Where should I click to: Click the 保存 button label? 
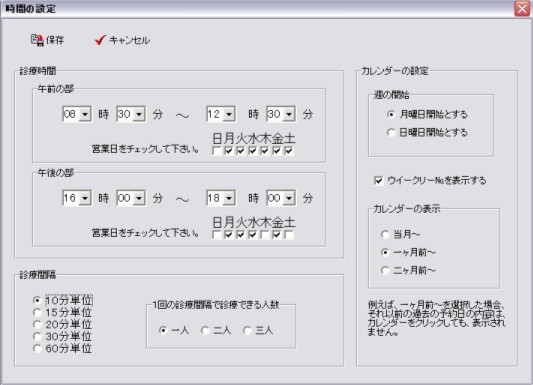coord(55,40)
